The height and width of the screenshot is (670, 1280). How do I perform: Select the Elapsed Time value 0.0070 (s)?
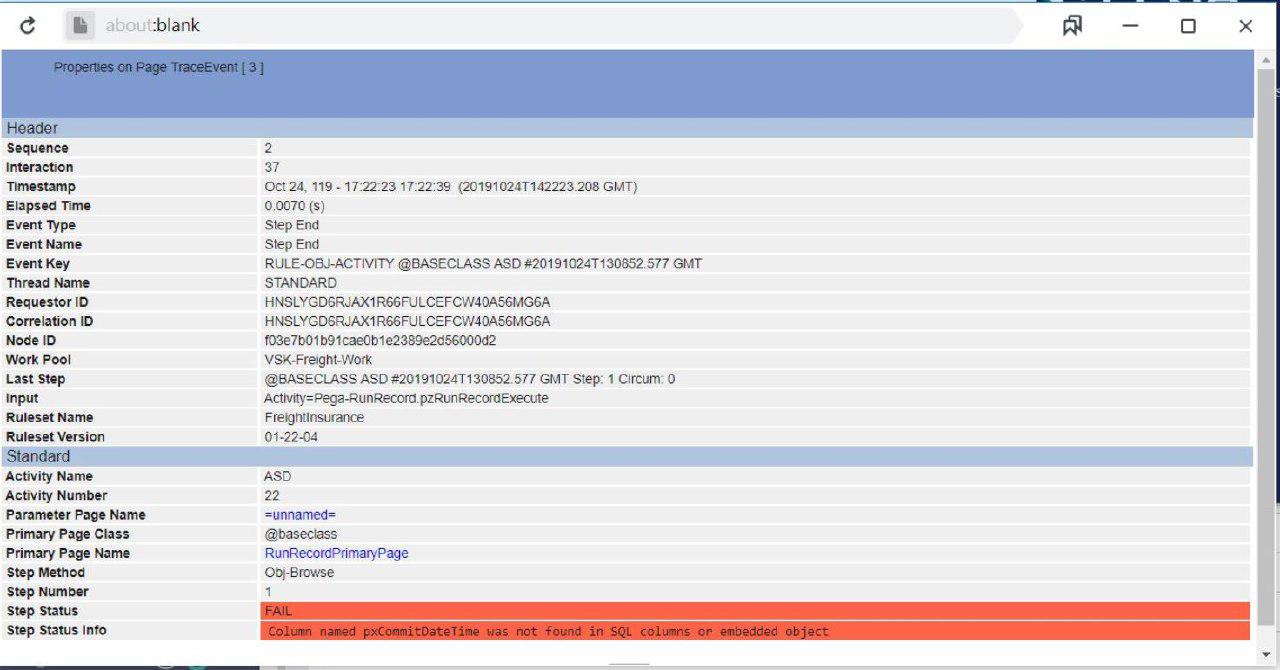(294, 206)
